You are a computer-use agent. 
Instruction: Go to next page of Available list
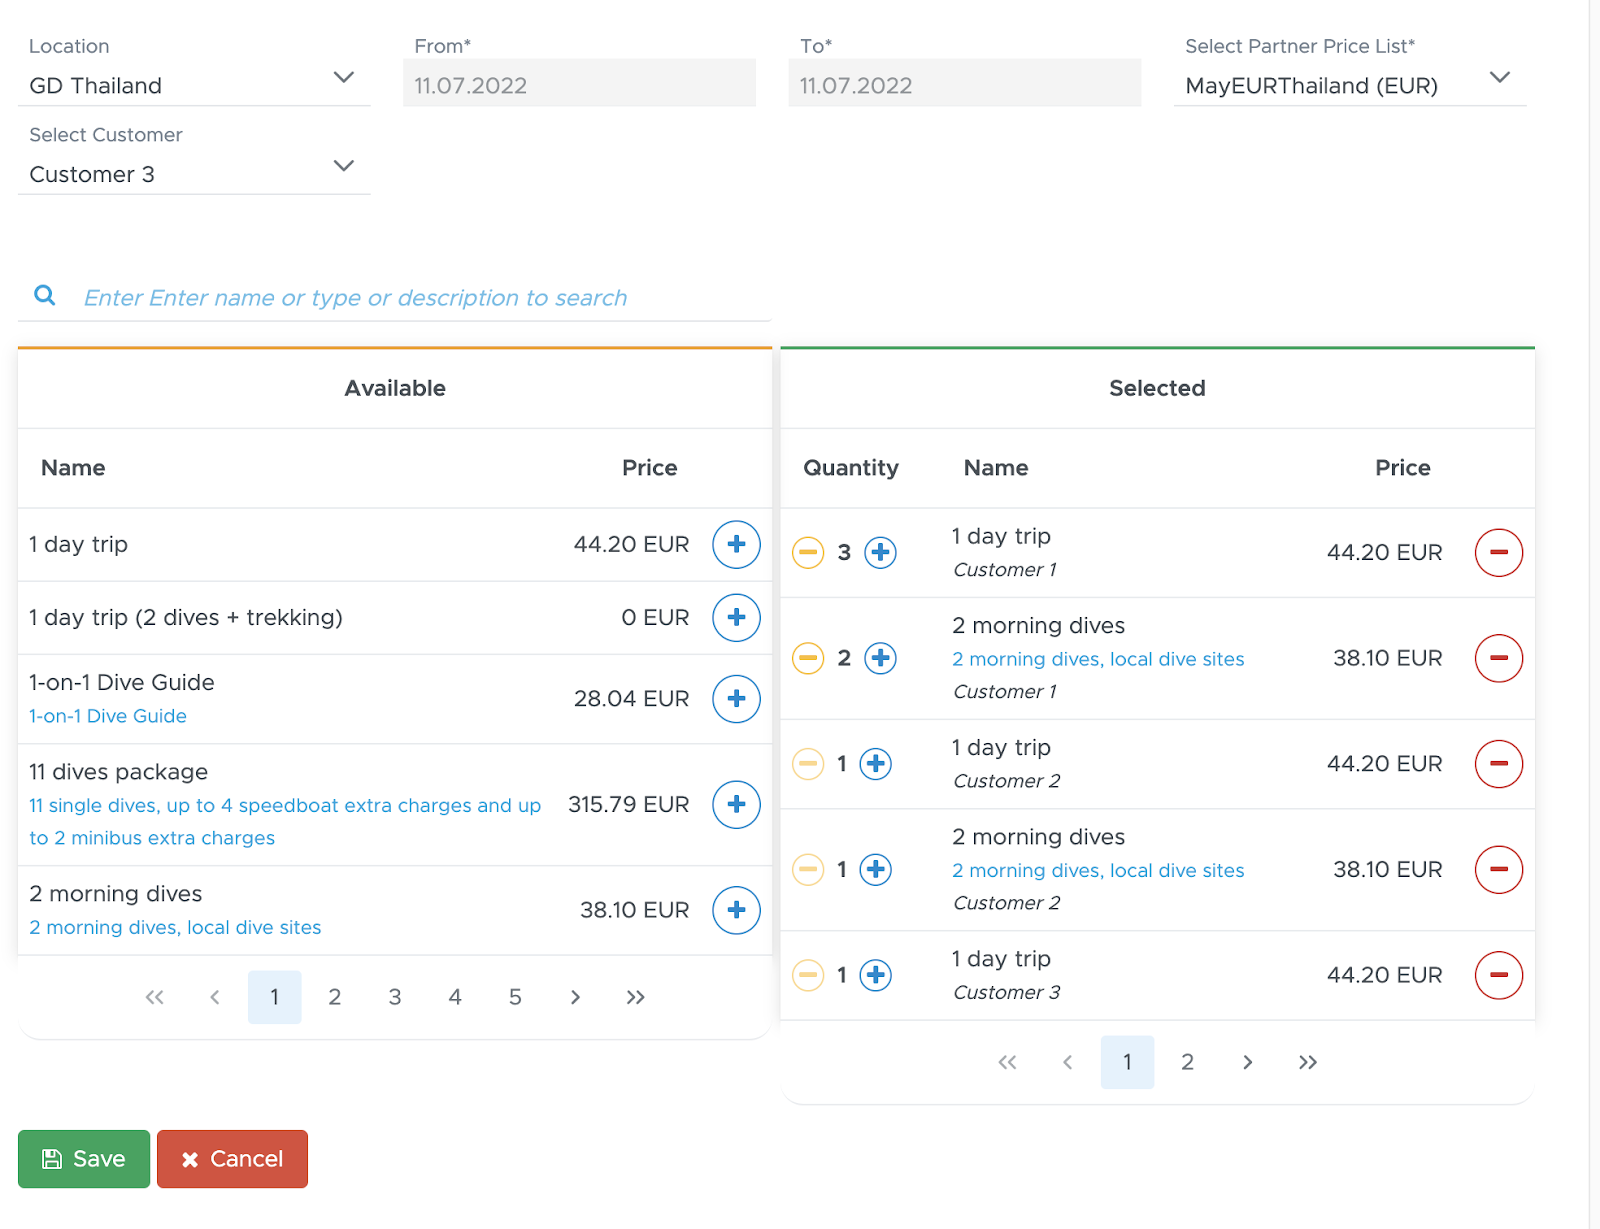coord(575,997)
